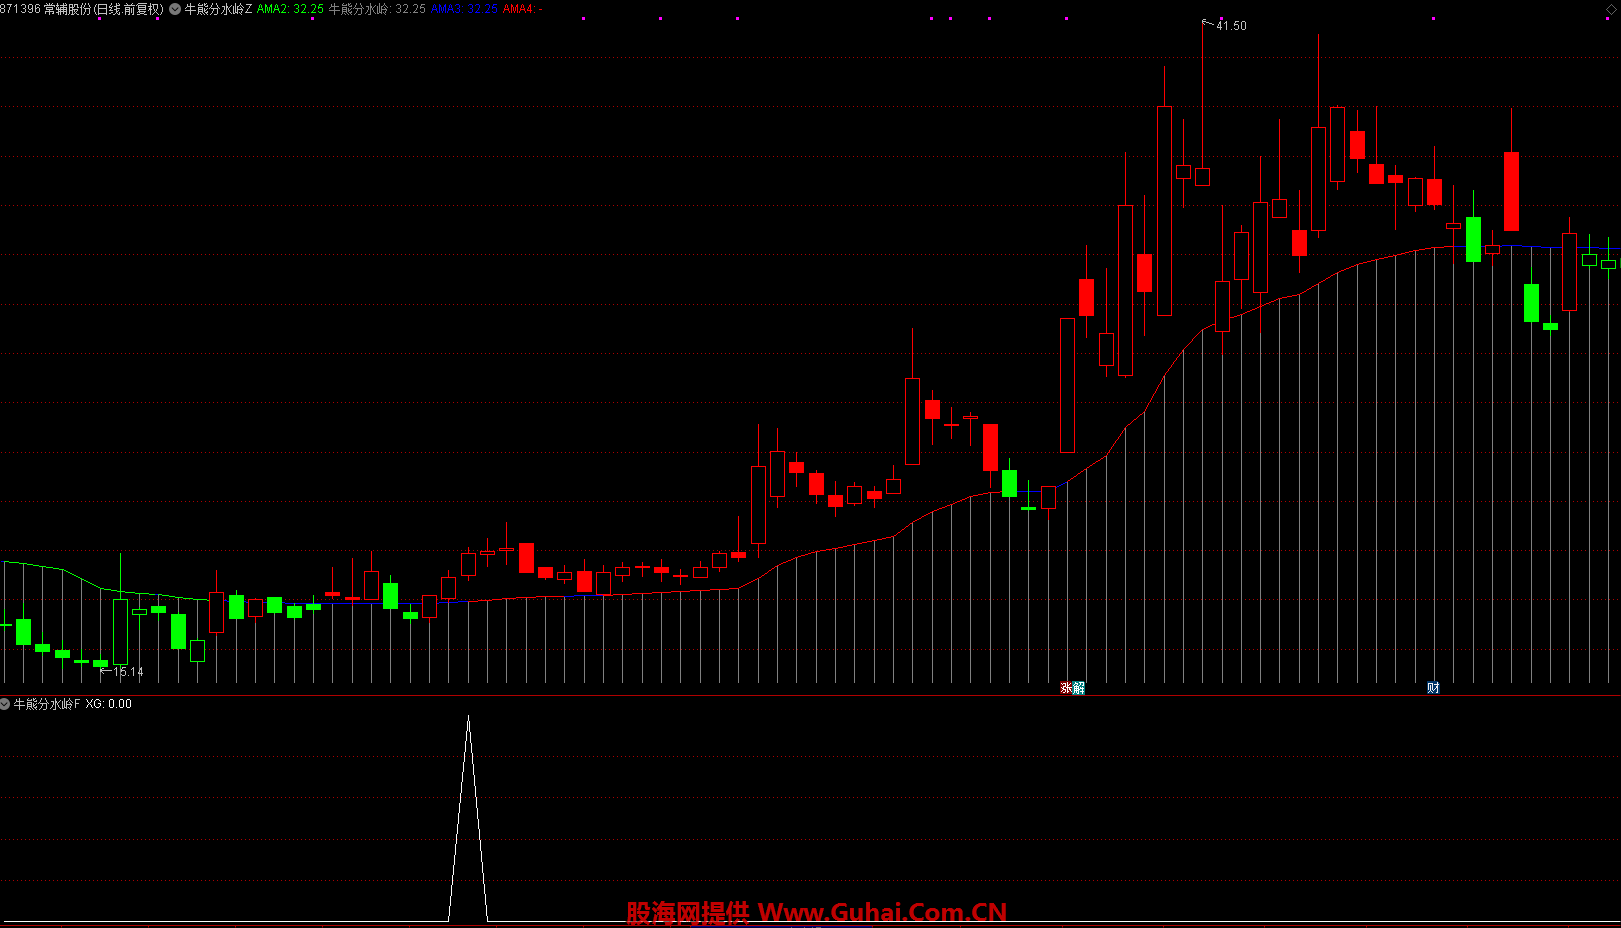Click the teal 解 event marker
The height and width of the screenshot is (928, 1621).
pos(1078,688)
